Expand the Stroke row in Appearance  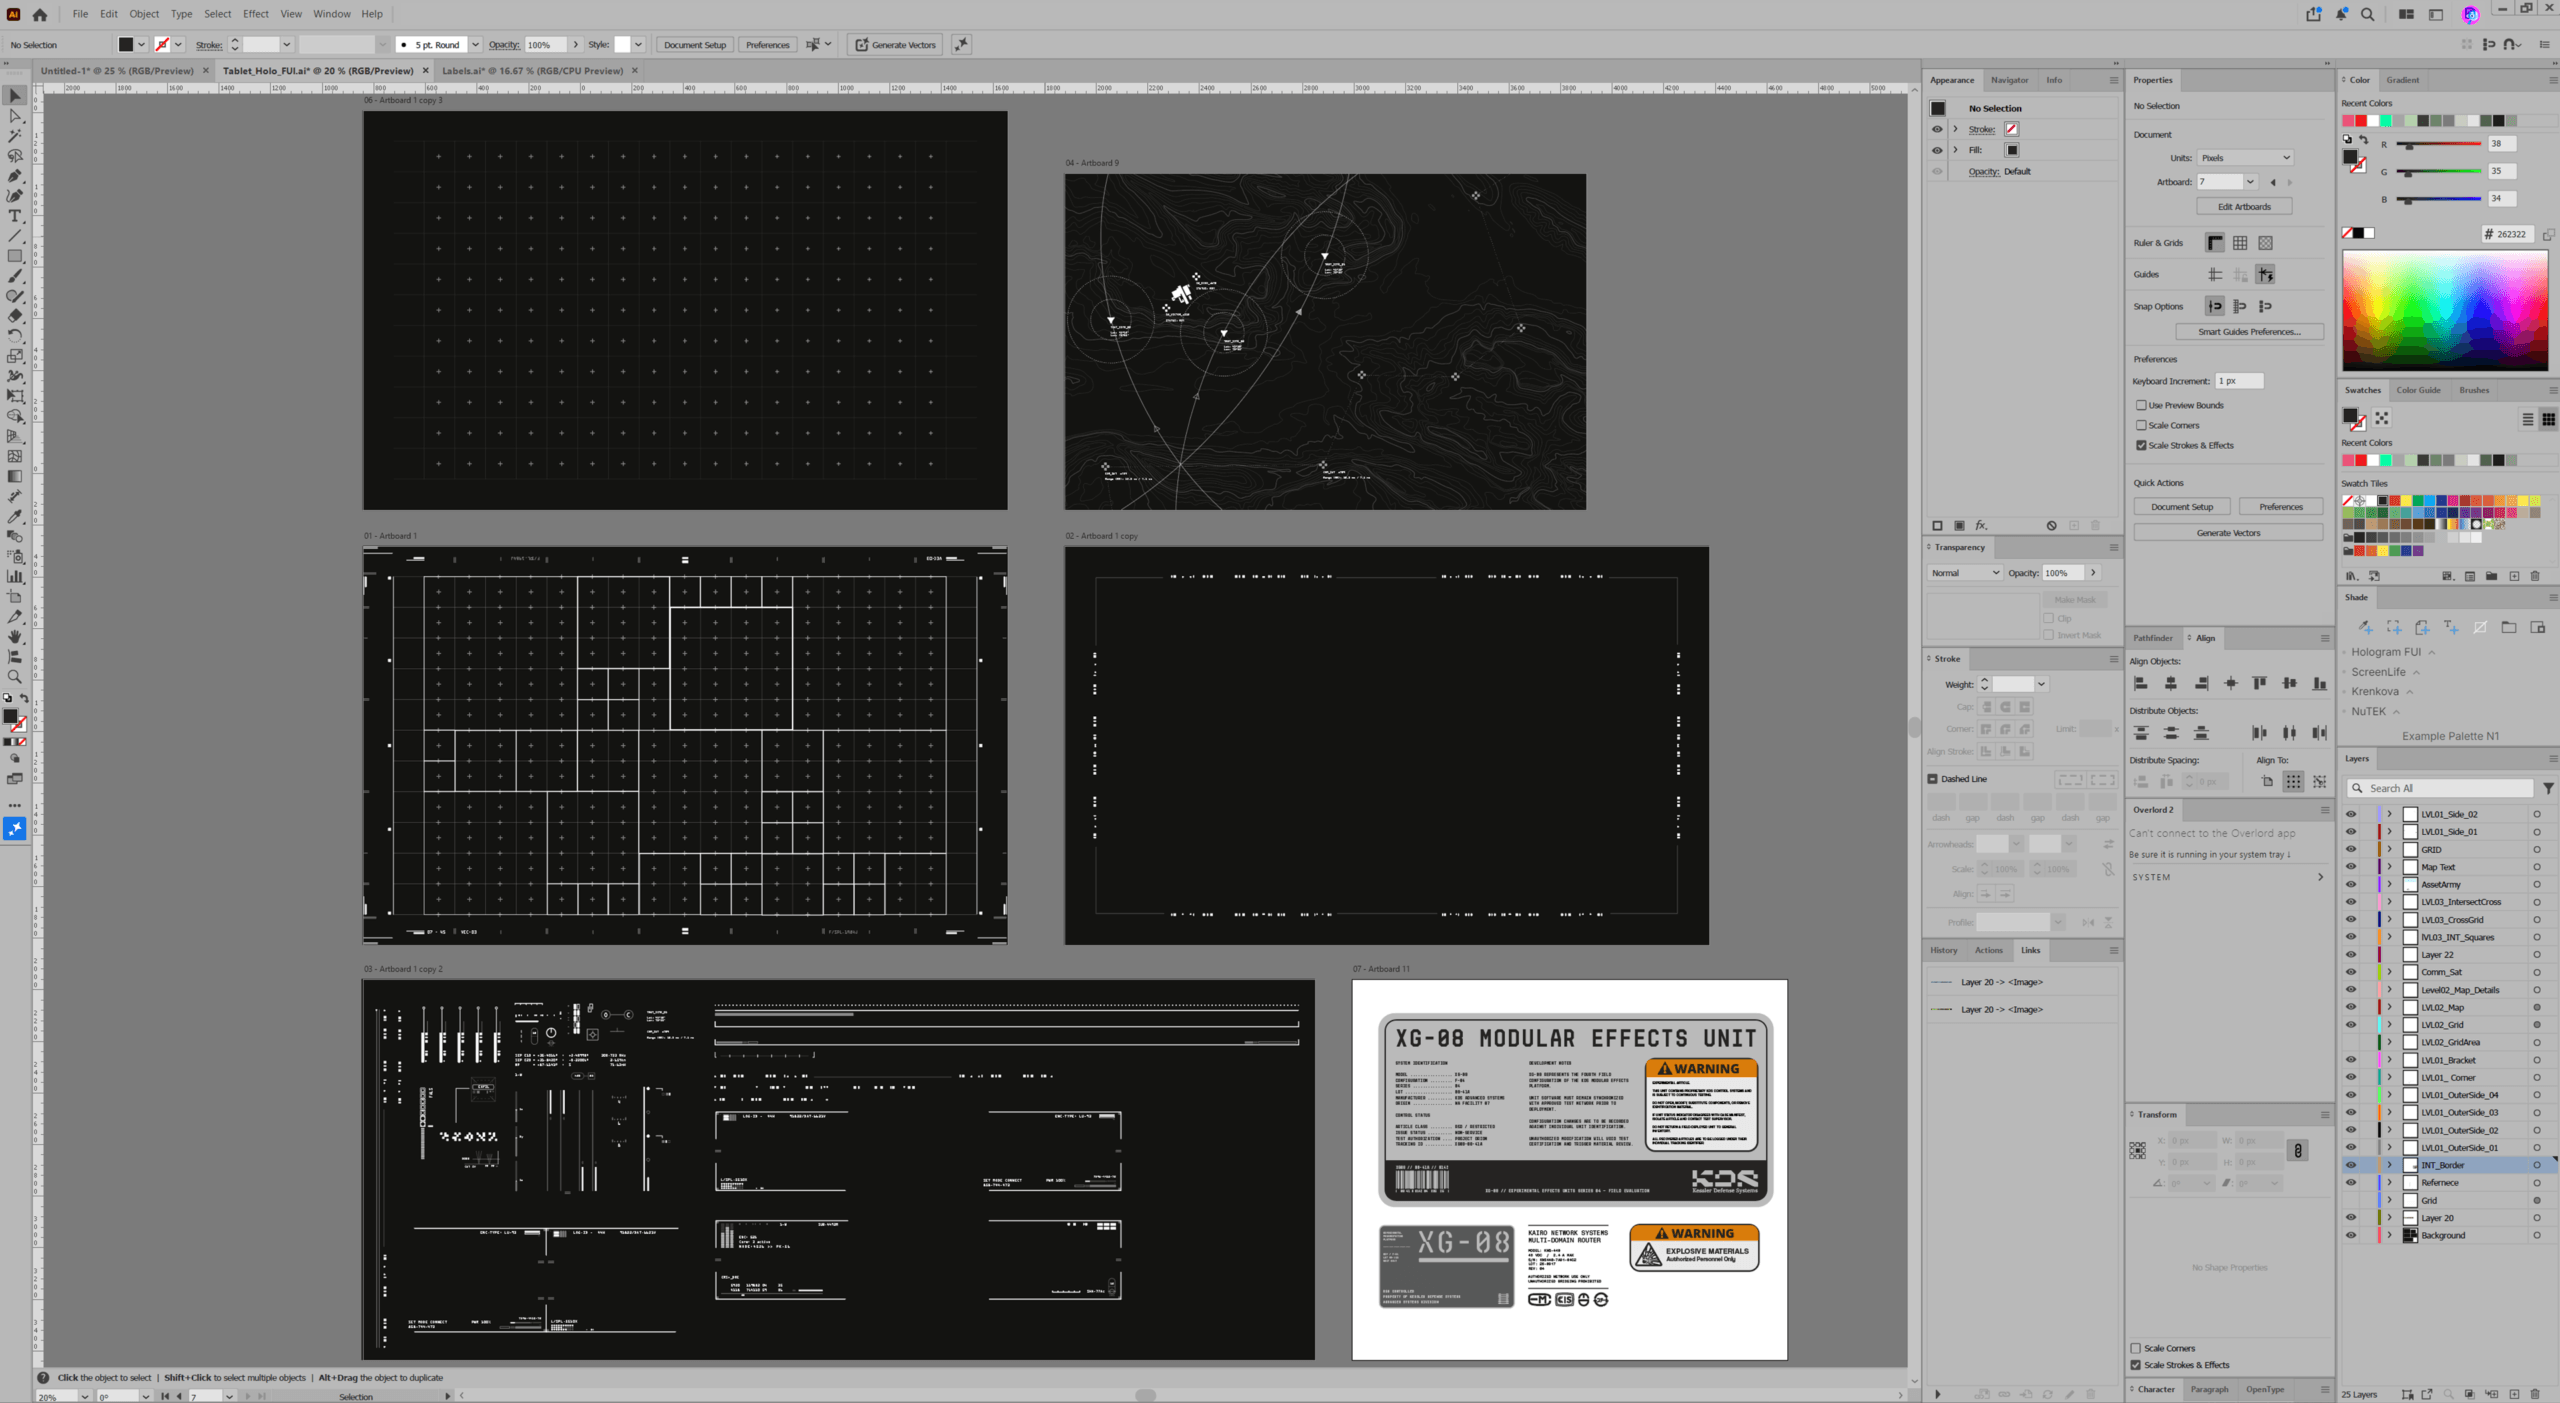pyautogui.click(x=1955, y=129)
